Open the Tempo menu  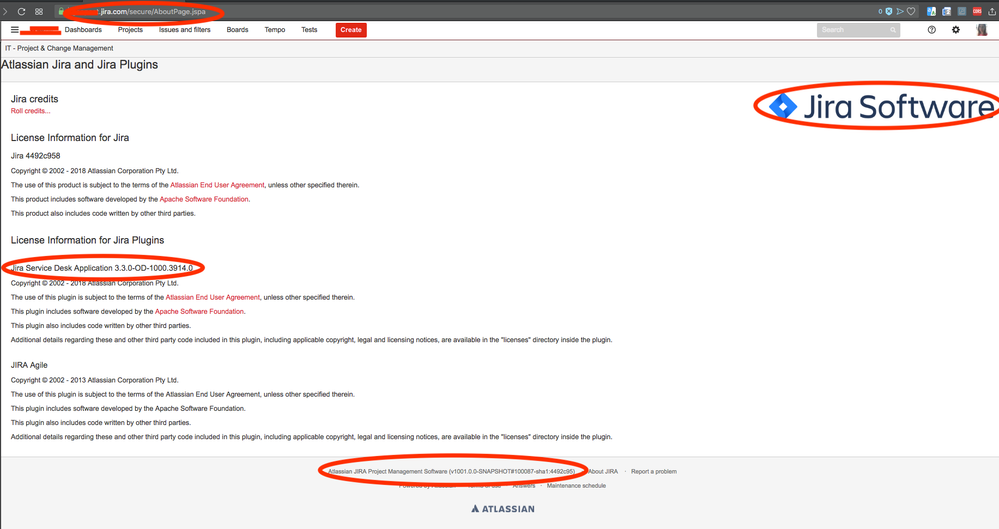pyautogui.click(x=275, y=29)
